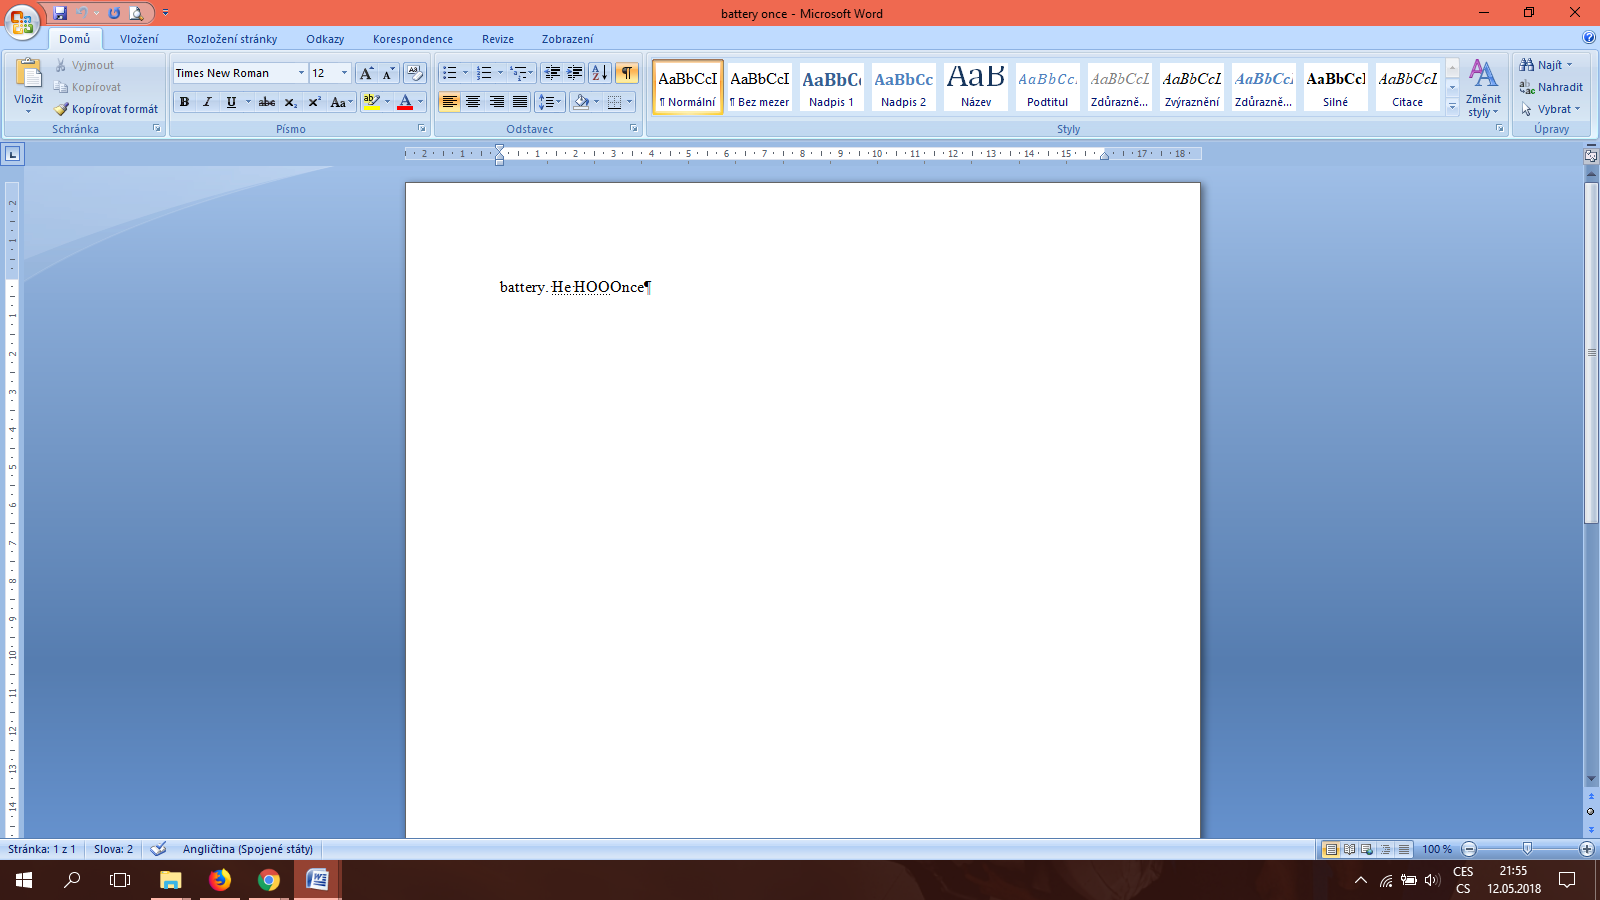1600x900 pixels.
Task: Expand the borders dropdown arrow
Action: click(629, 102)
